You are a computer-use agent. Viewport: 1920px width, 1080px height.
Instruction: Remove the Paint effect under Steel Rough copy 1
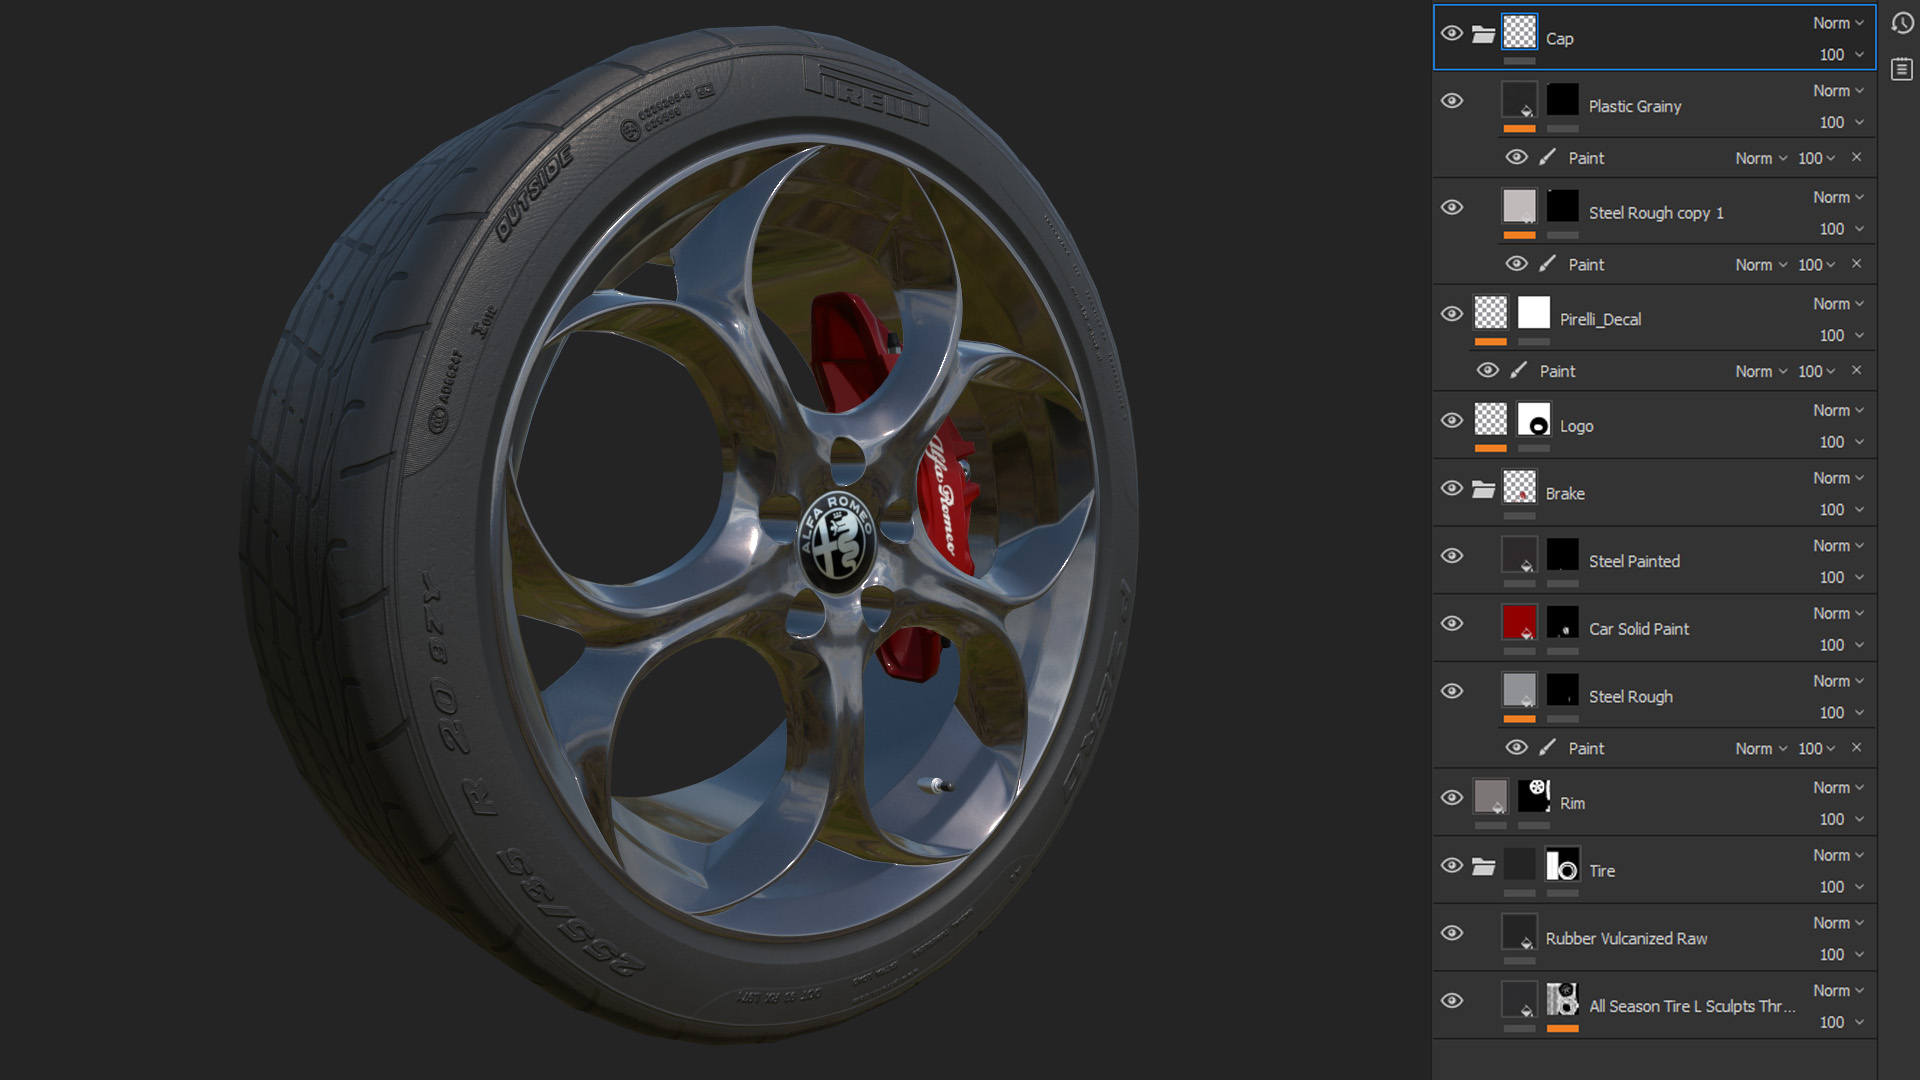(1857, 264)
